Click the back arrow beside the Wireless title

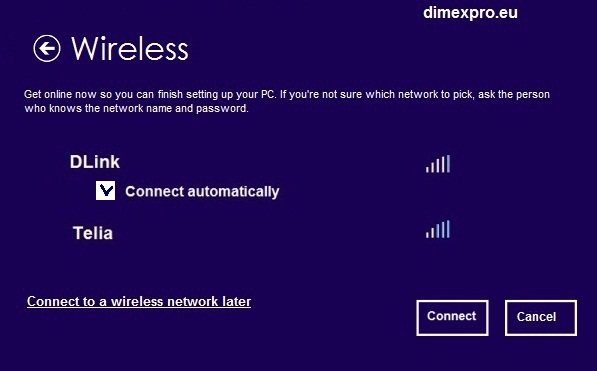point(47,48)
